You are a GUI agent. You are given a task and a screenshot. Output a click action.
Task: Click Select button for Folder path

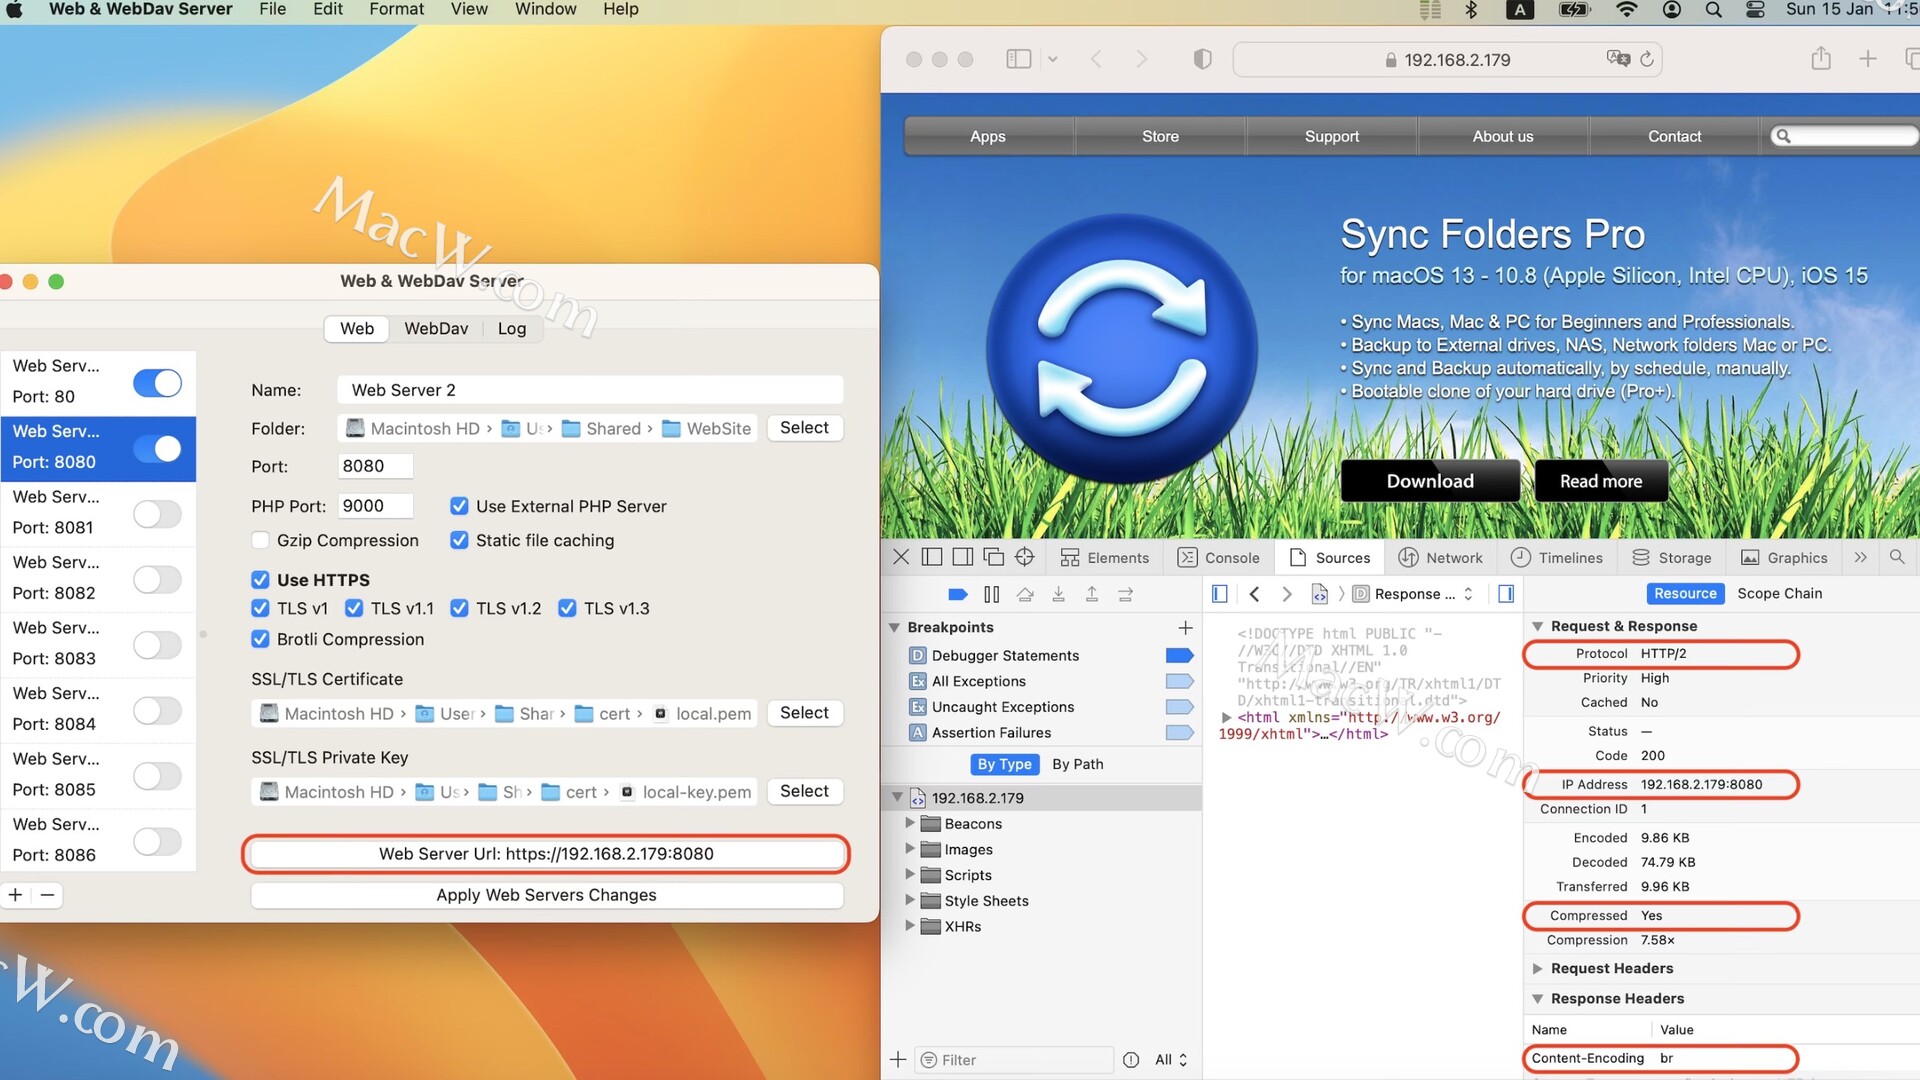pos(804,428)
